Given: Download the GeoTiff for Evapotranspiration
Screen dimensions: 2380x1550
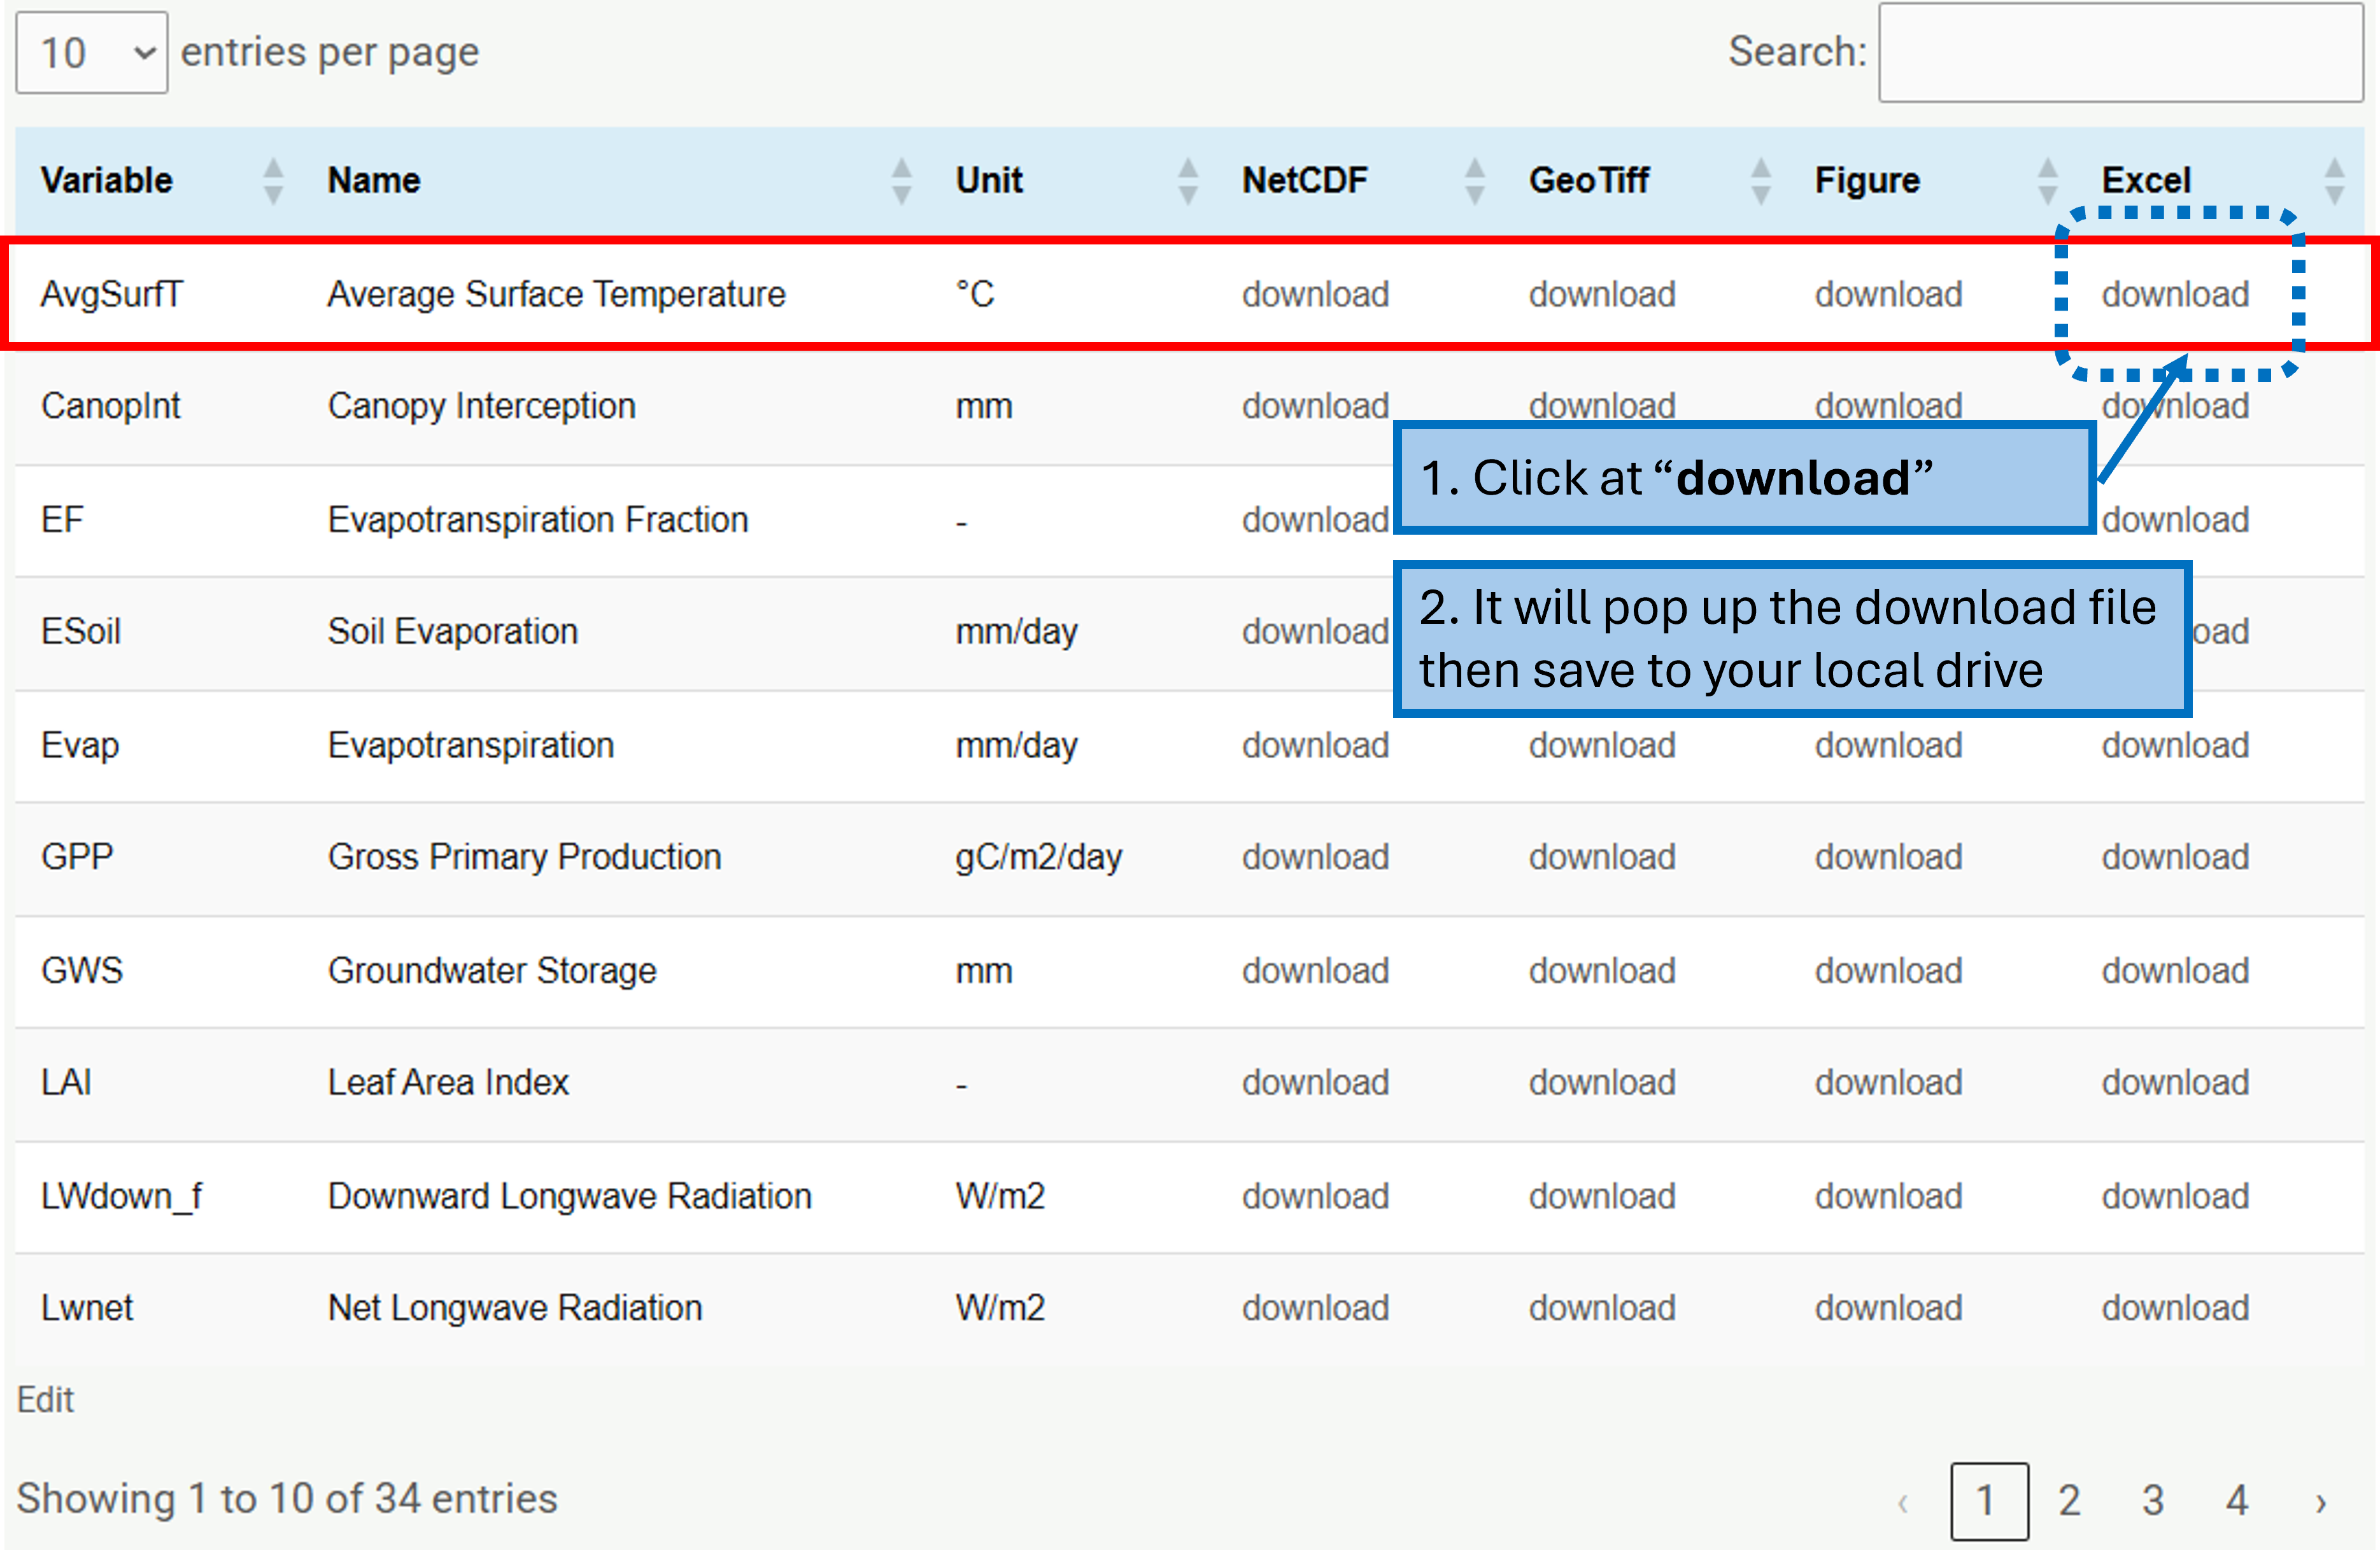Looking at the screenshot, I should [1601, 745].
